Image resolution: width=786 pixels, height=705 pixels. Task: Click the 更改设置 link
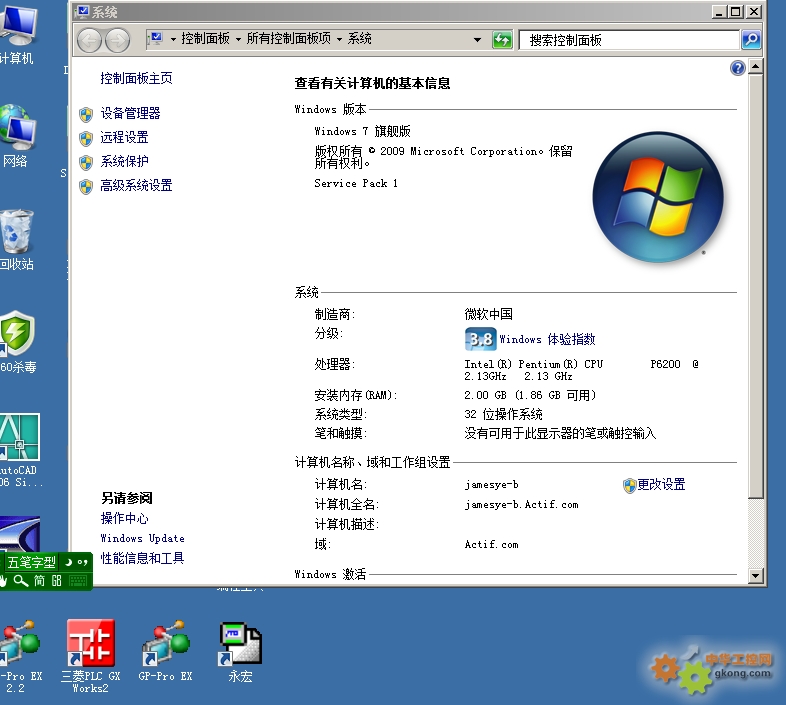coord(661,484)
